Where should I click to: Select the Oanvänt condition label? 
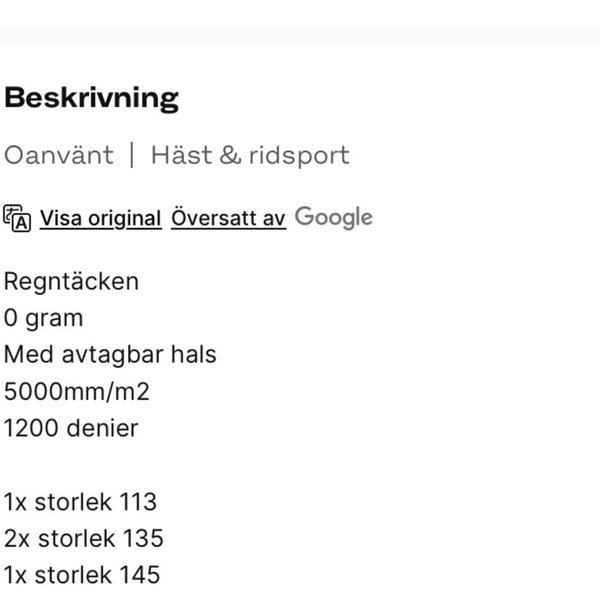pos(59,156)
